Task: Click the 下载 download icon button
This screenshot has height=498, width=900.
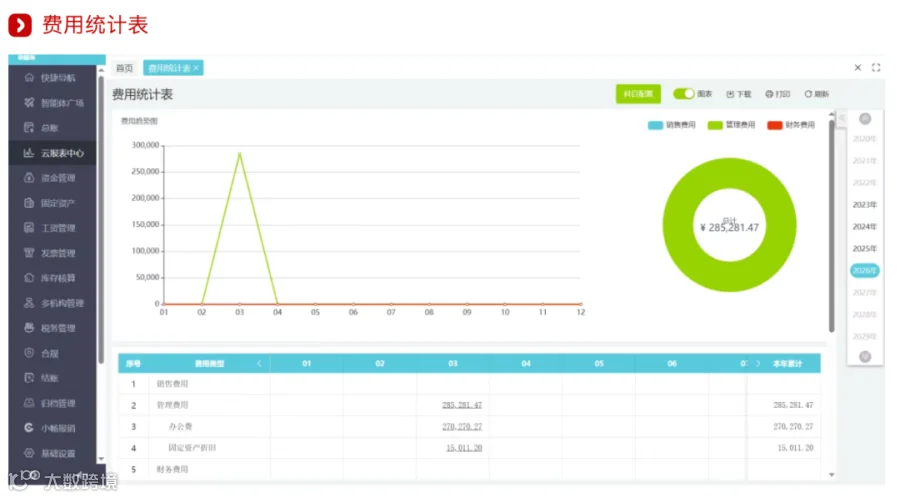Action: coord(739,94)
